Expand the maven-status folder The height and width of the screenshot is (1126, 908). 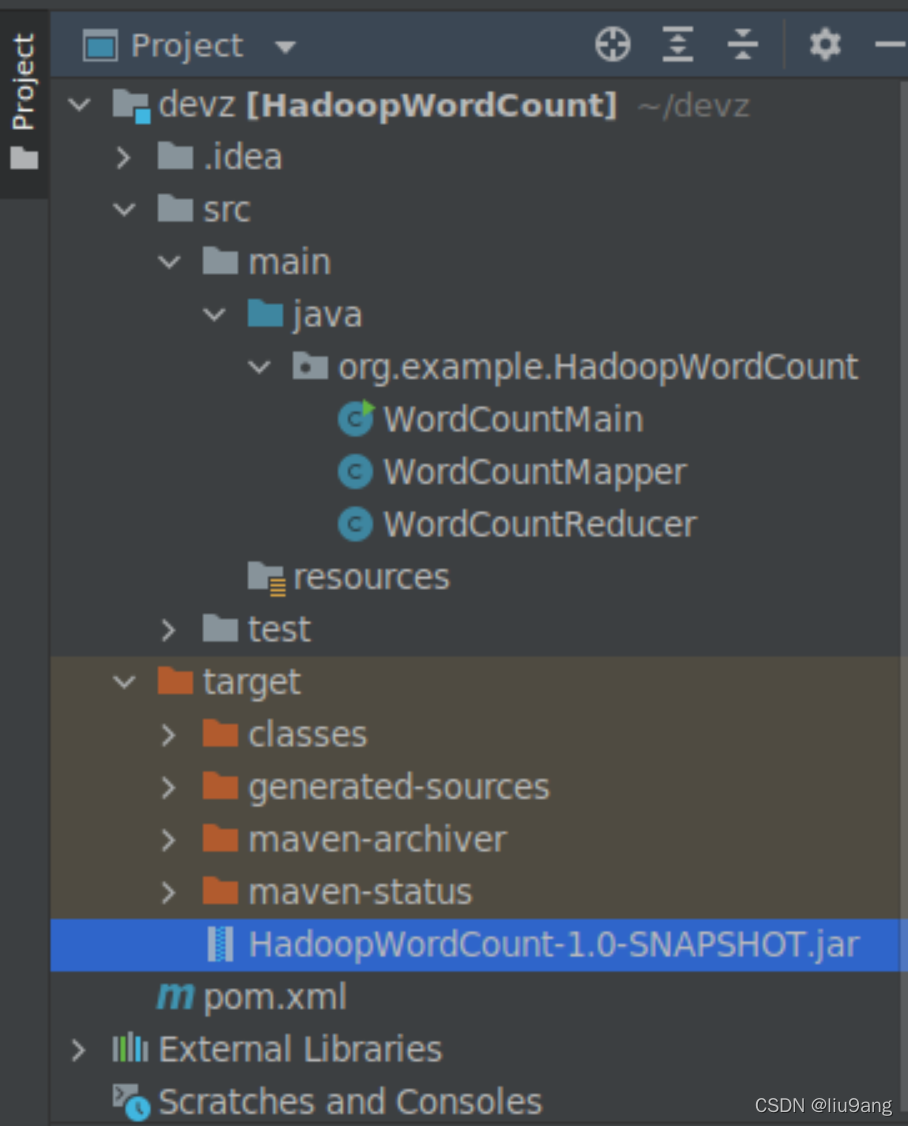168,892
